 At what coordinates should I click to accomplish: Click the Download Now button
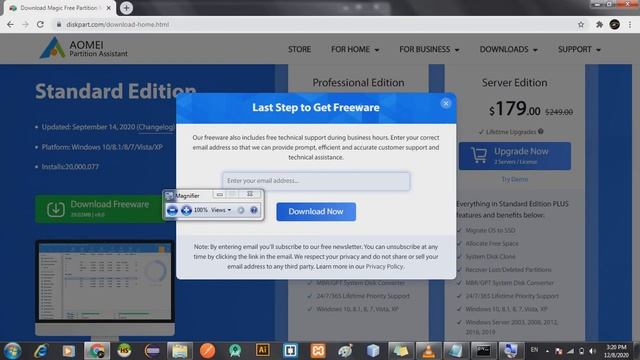tap(316, 211)
